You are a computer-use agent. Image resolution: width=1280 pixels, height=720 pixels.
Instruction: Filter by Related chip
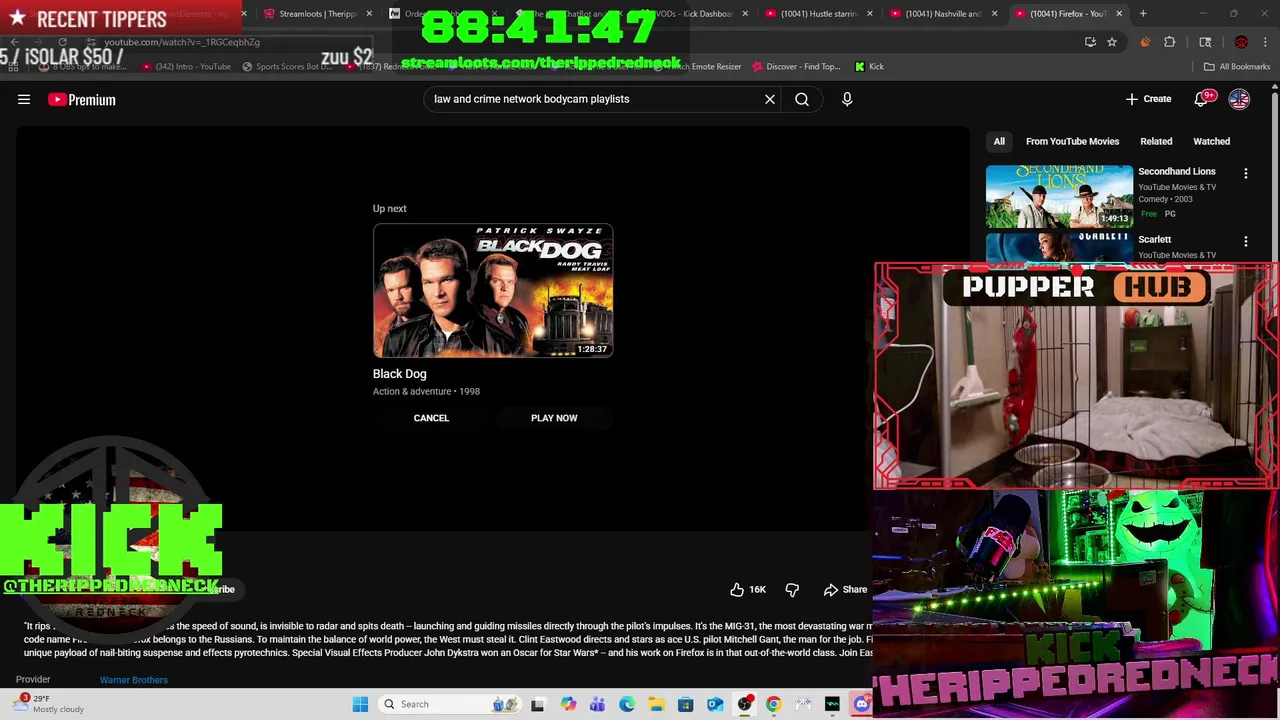(1156, 141)
